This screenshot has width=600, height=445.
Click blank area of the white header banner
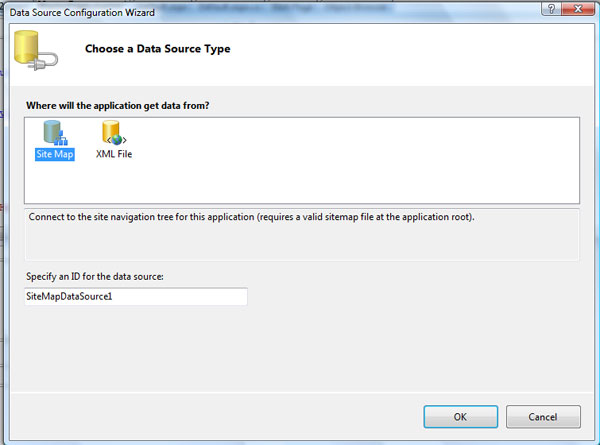click(420, 55)
